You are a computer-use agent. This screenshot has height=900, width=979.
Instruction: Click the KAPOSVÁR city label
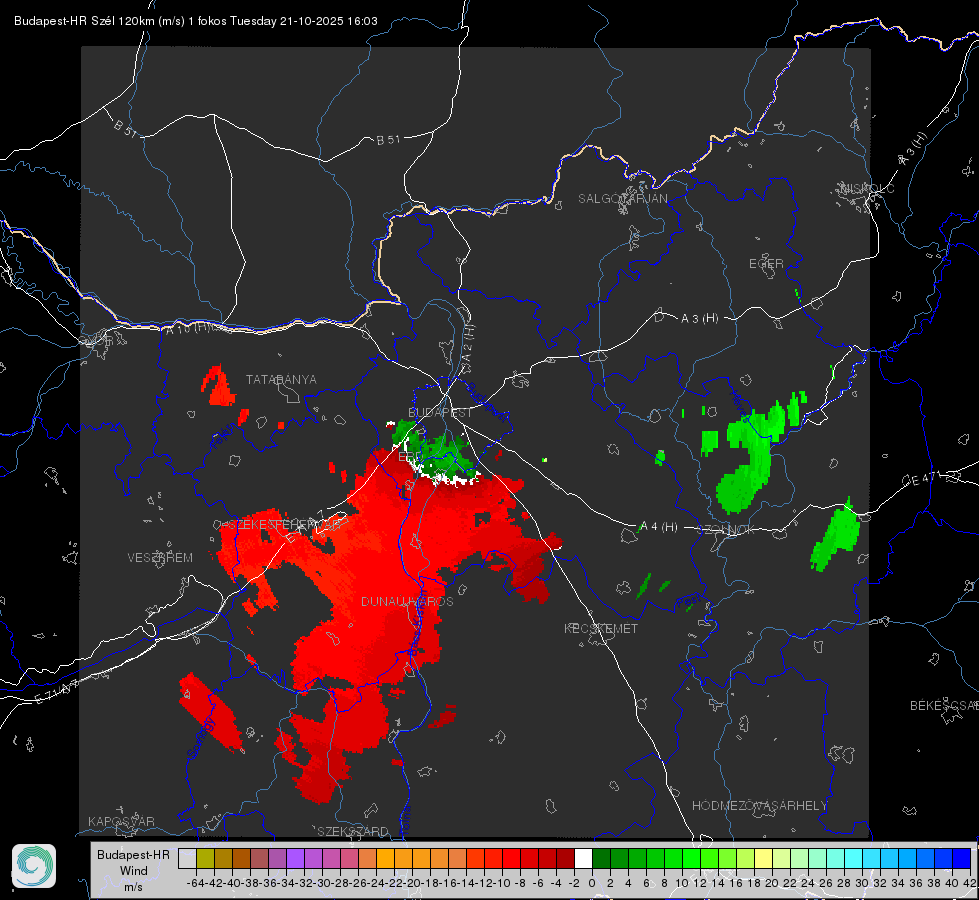(x=121, y=821)
